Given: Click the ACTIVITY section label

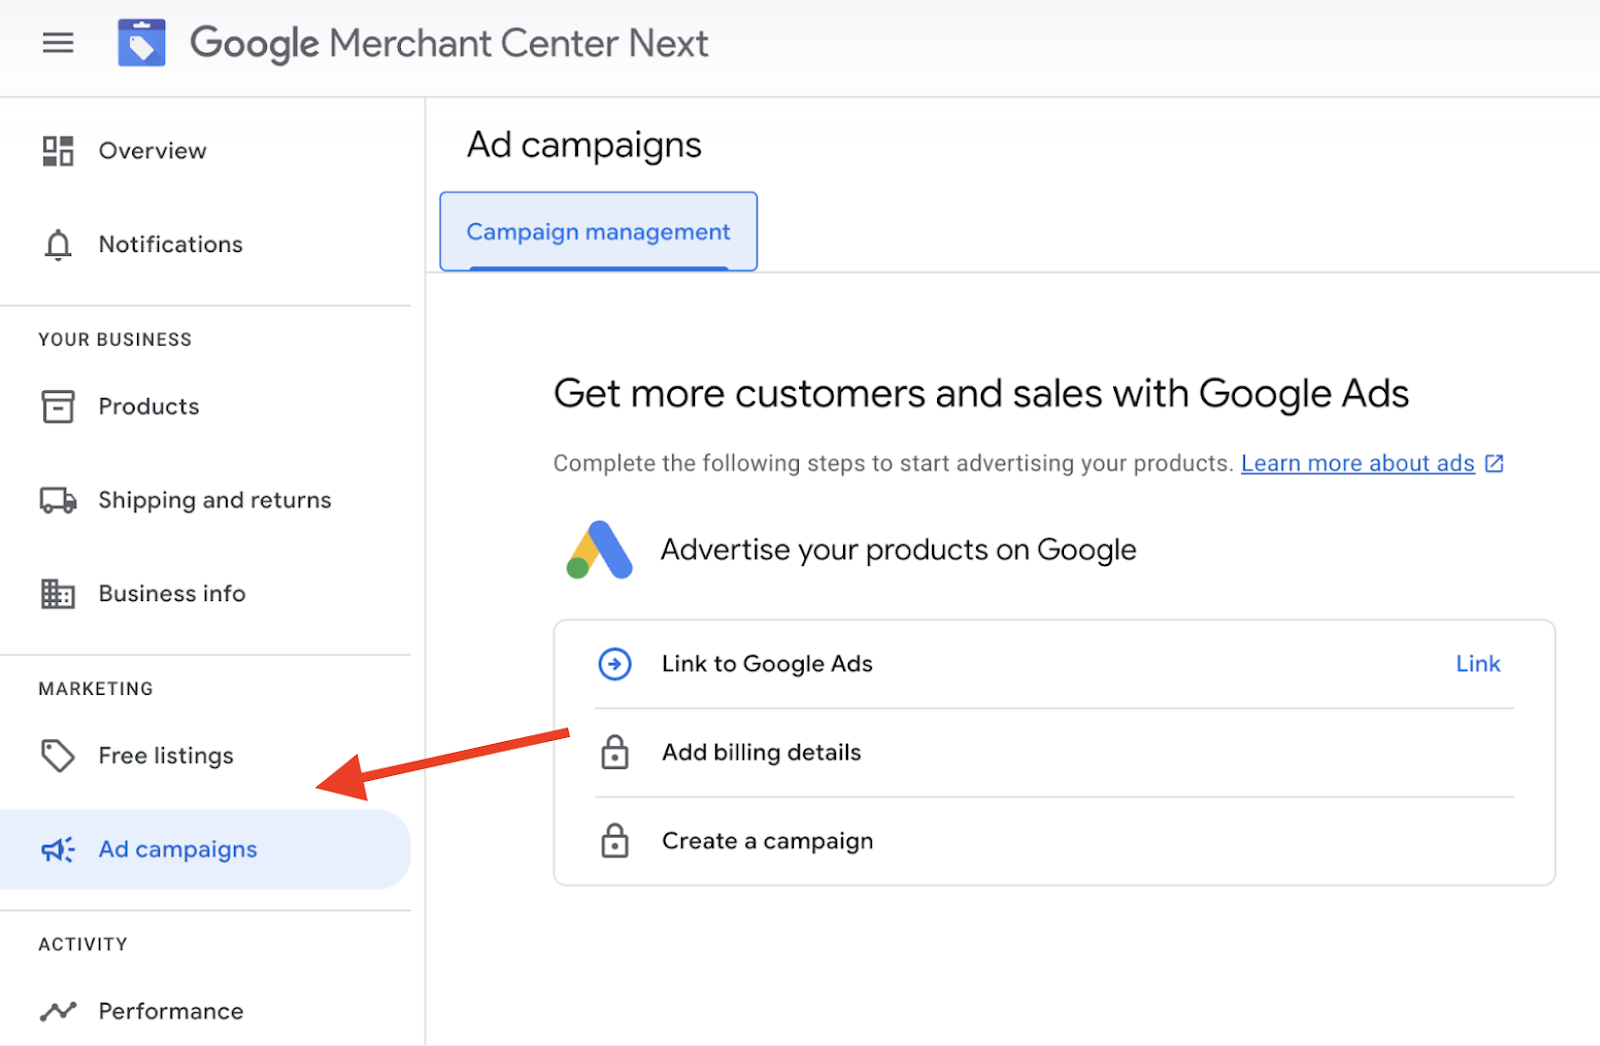Looking at the screenshot, I should coord(83,944).
